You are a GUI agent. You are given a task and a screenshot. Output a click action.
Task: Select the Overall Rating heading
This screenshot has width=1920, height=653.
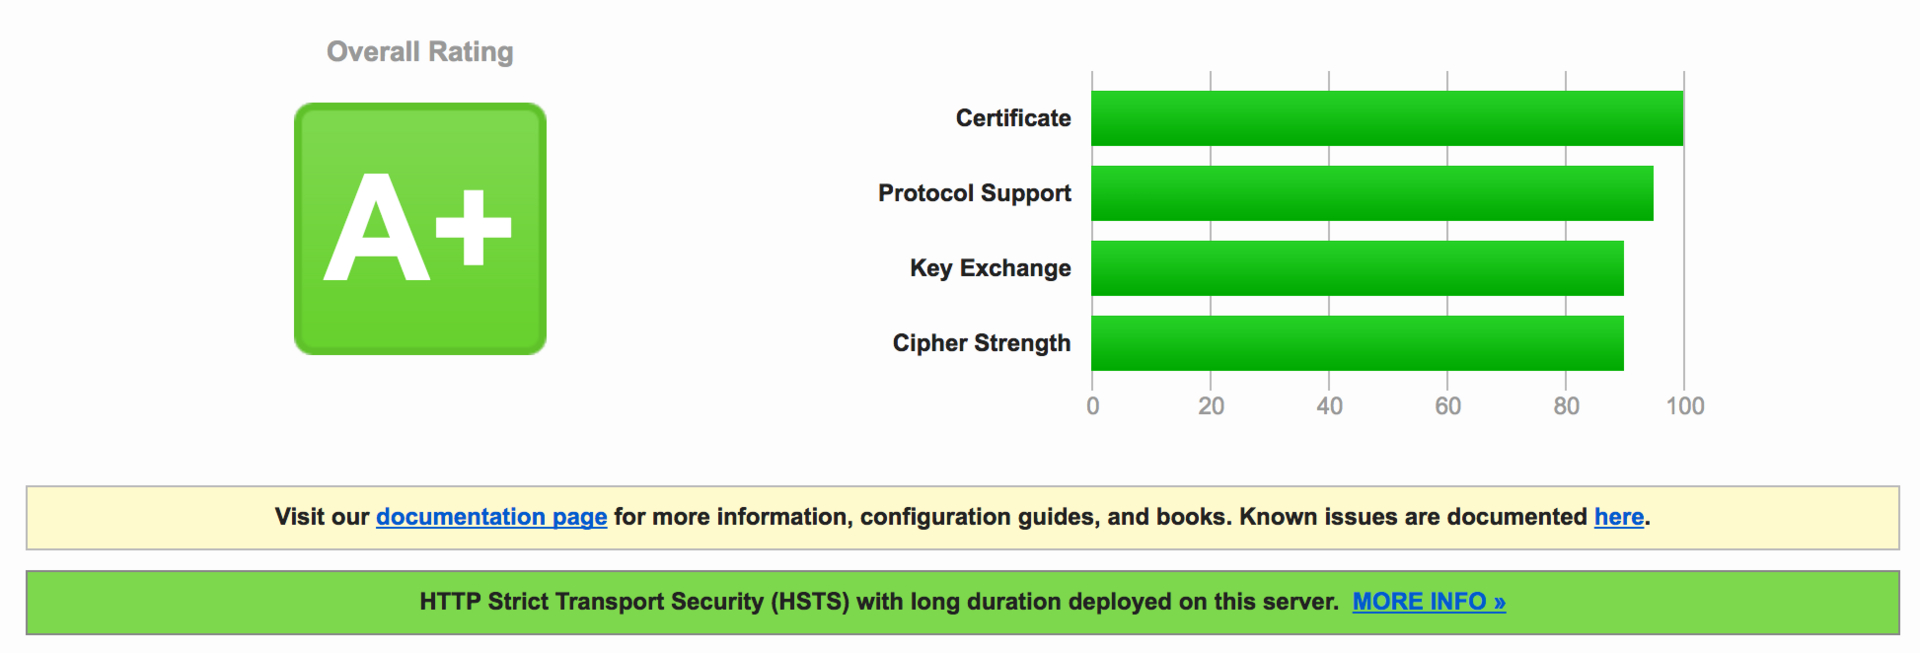pos(420,52)
